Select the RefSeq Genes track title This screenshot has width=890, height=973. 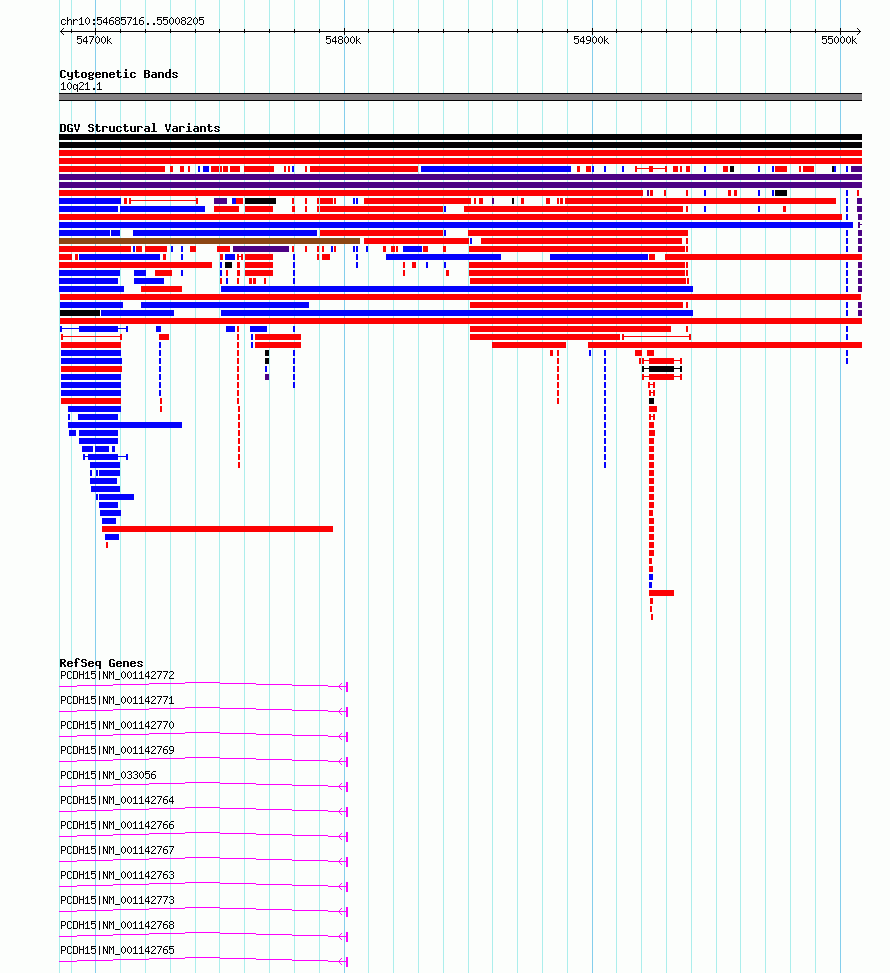pos(101,663)
